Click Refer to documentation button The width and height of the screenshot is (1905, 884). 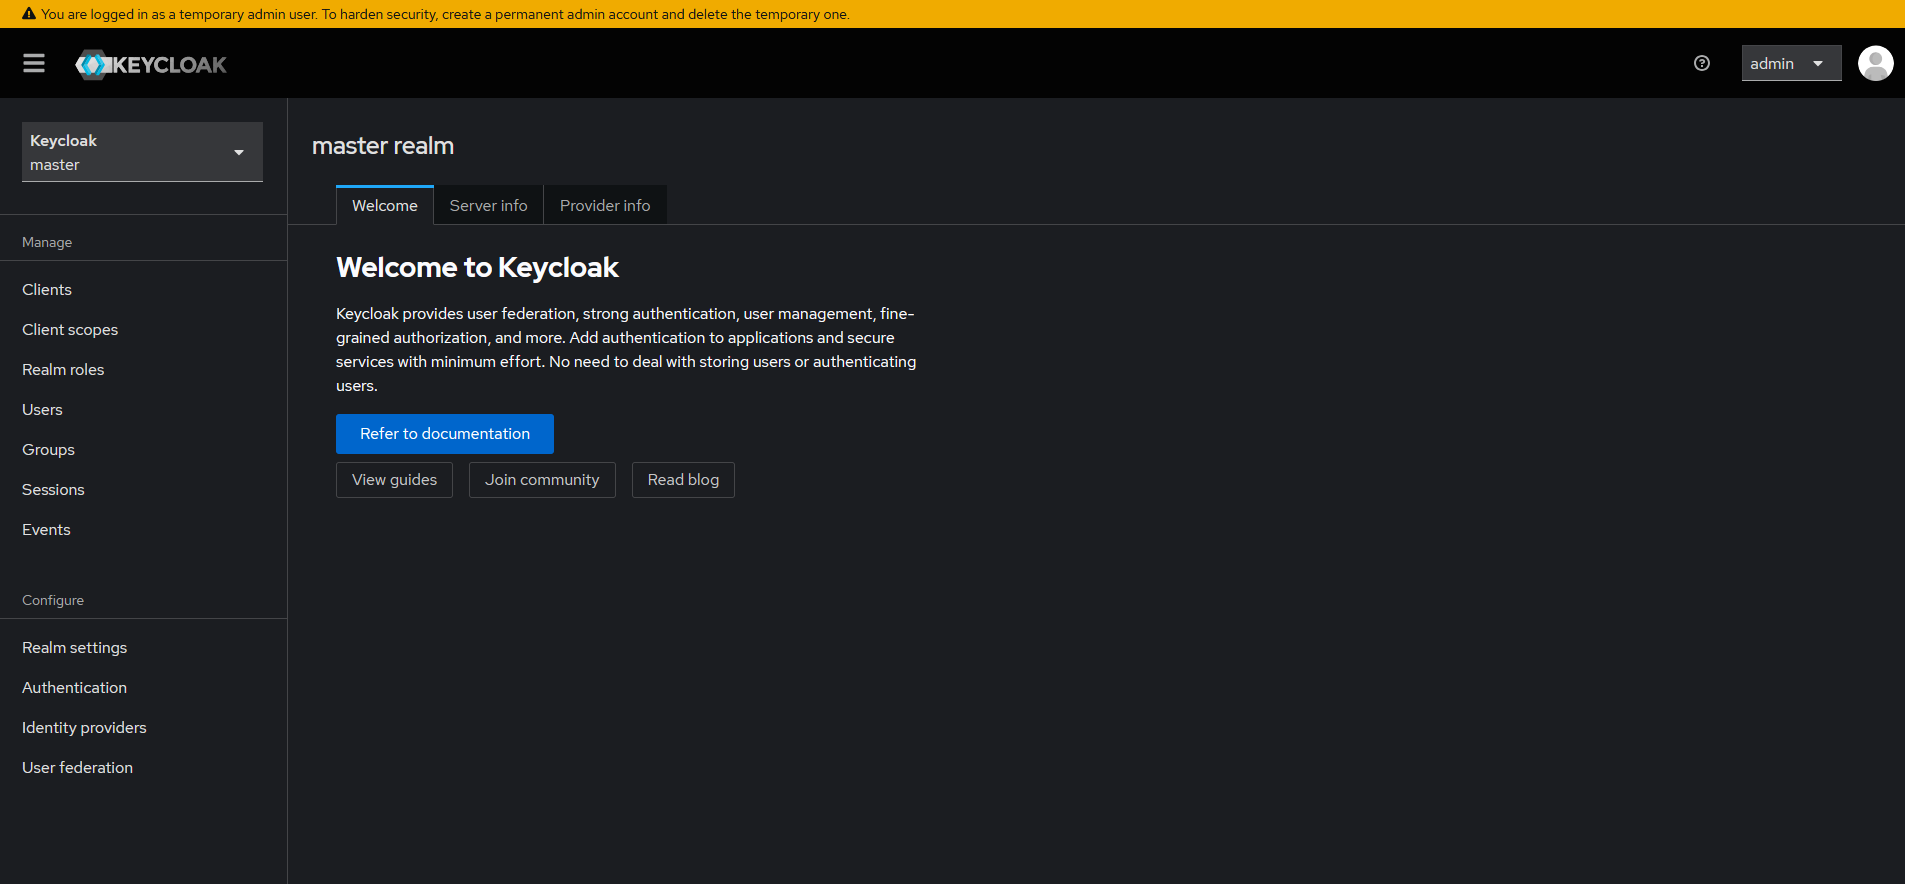click(x=445, y=434)
